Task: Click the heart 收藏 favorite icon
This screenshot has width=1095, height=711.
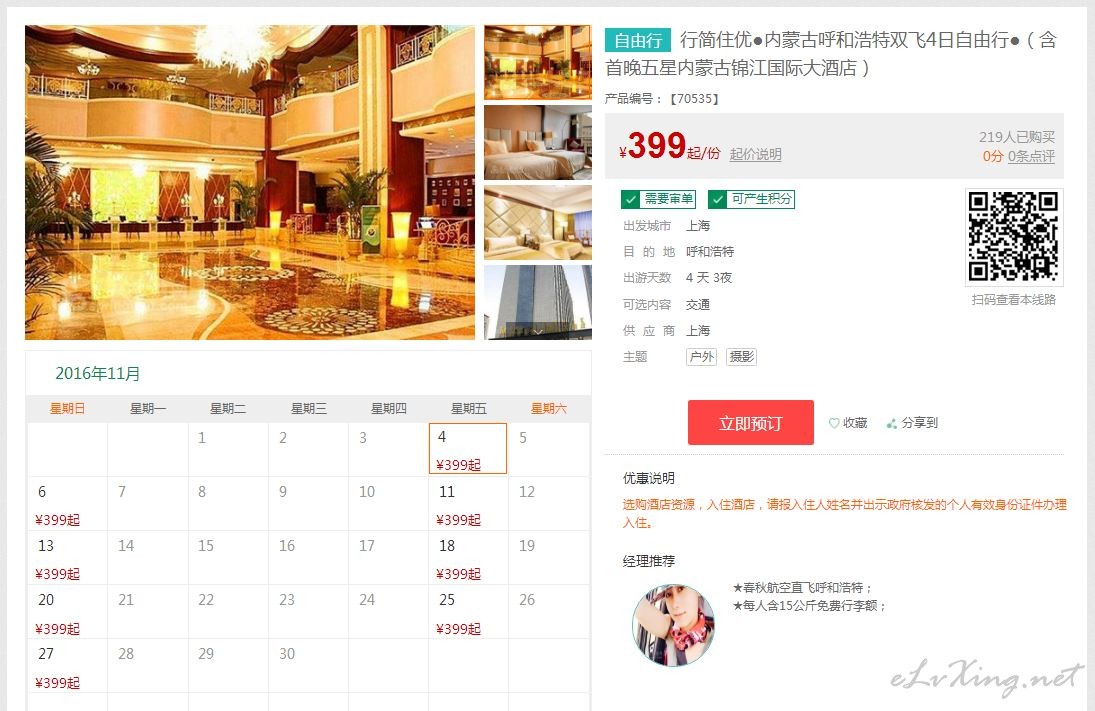Action: [834, 423]
